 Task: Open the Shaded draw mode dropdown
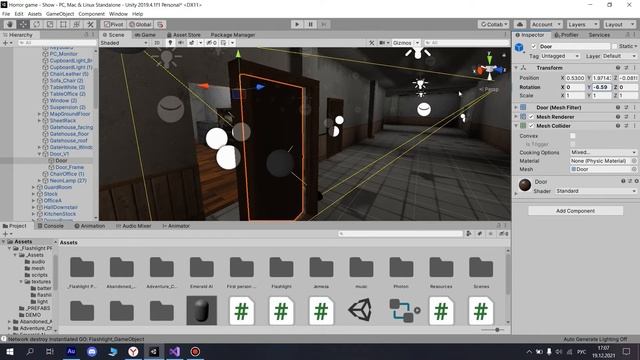pyautogui.click(x=124, y=43)
